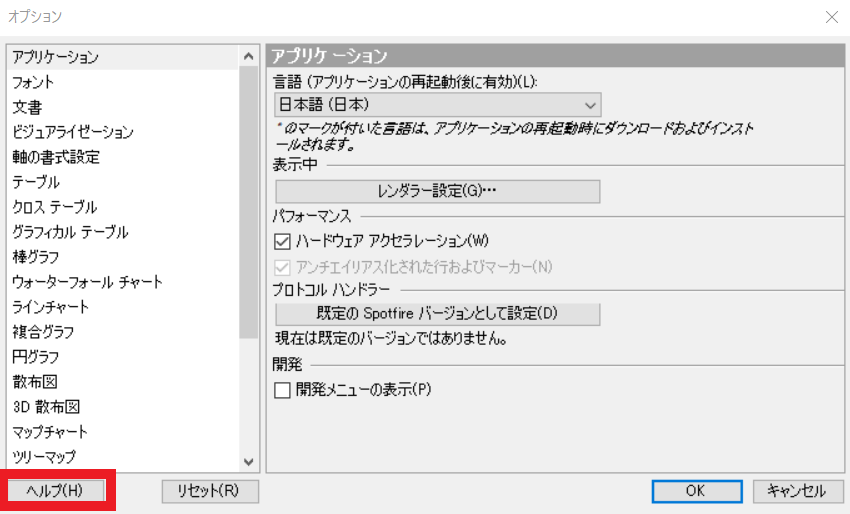Choose グラフィカル テーブル from the list
Image resolution: width=850 pixels, height=514 pixels.
123,232
